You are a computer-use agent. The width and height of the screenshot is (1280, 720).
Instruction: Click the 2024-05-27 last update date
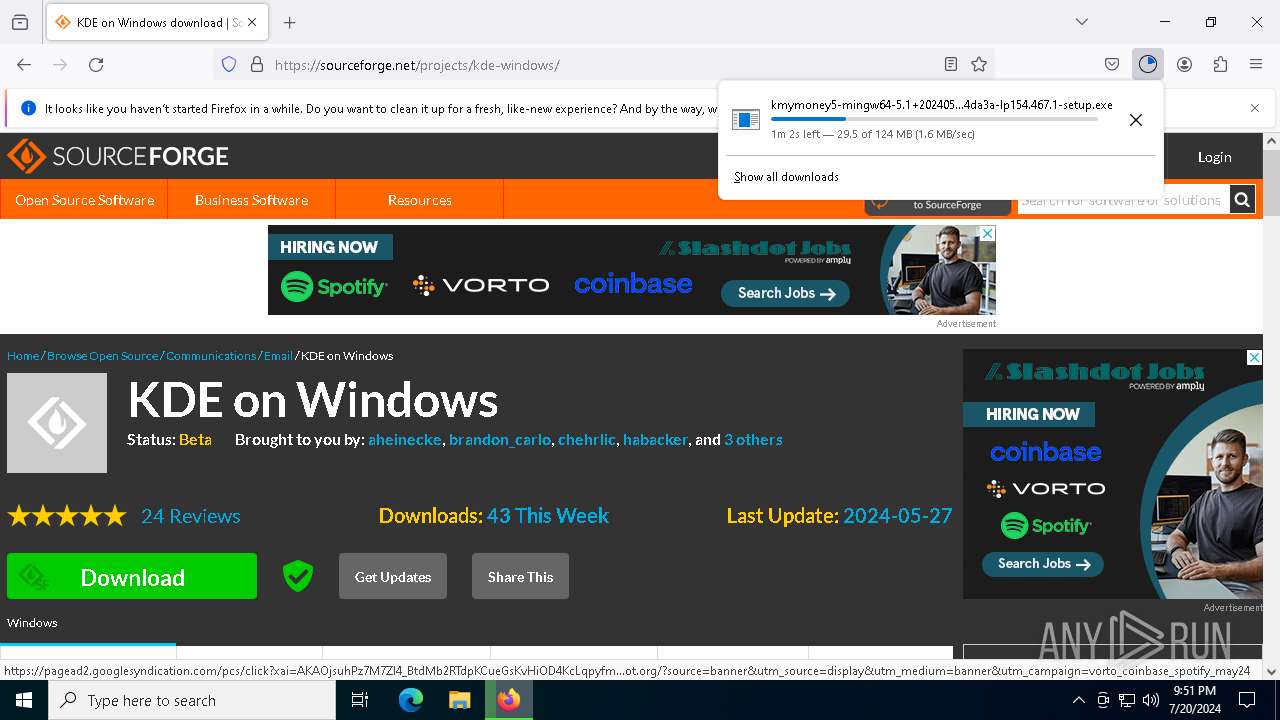click(898, 516)
